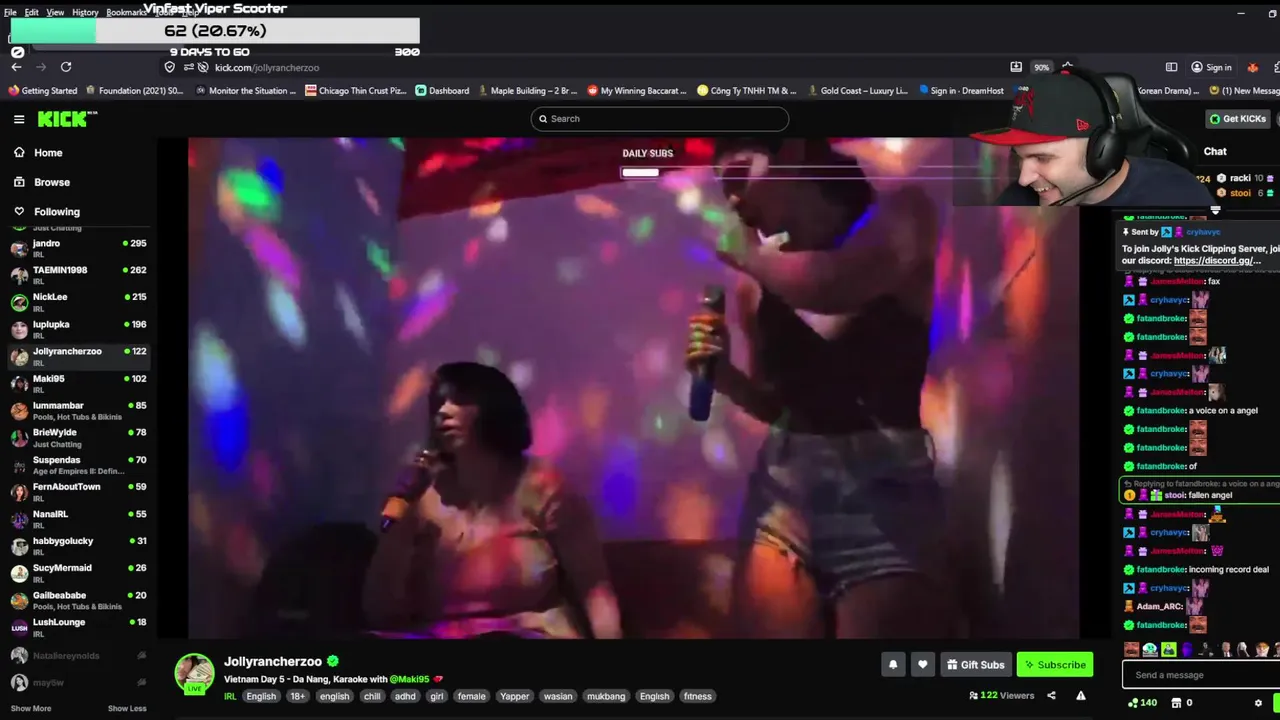Click the Kick Search field

pyautogui.click(x=660, y=119)
